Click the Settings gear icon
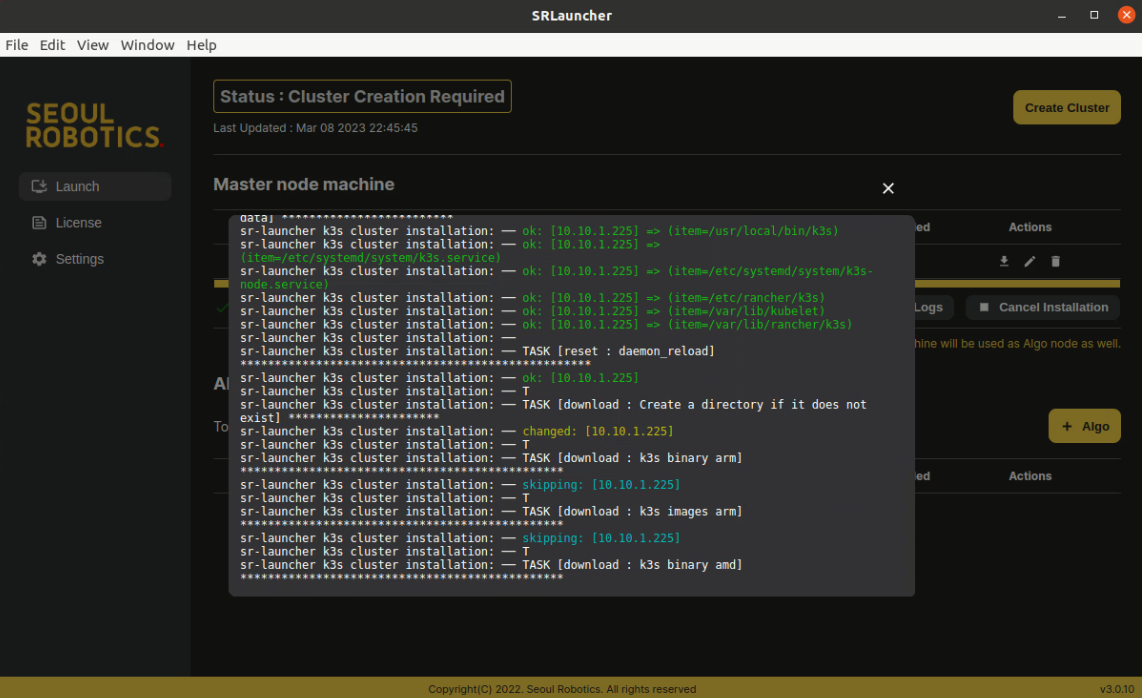Viewport: 1142px width, 698px height. (x=39, y=259)
